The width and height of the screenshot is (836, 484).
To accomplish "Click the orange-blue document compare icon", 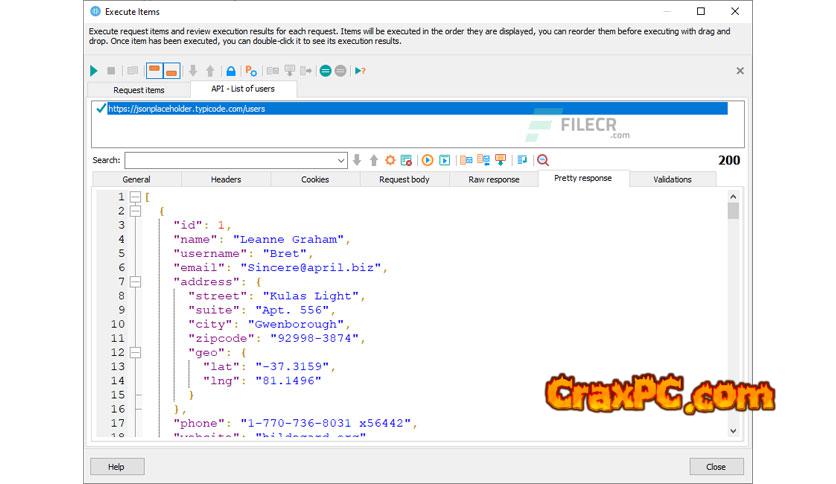I will tap(467, 160).
